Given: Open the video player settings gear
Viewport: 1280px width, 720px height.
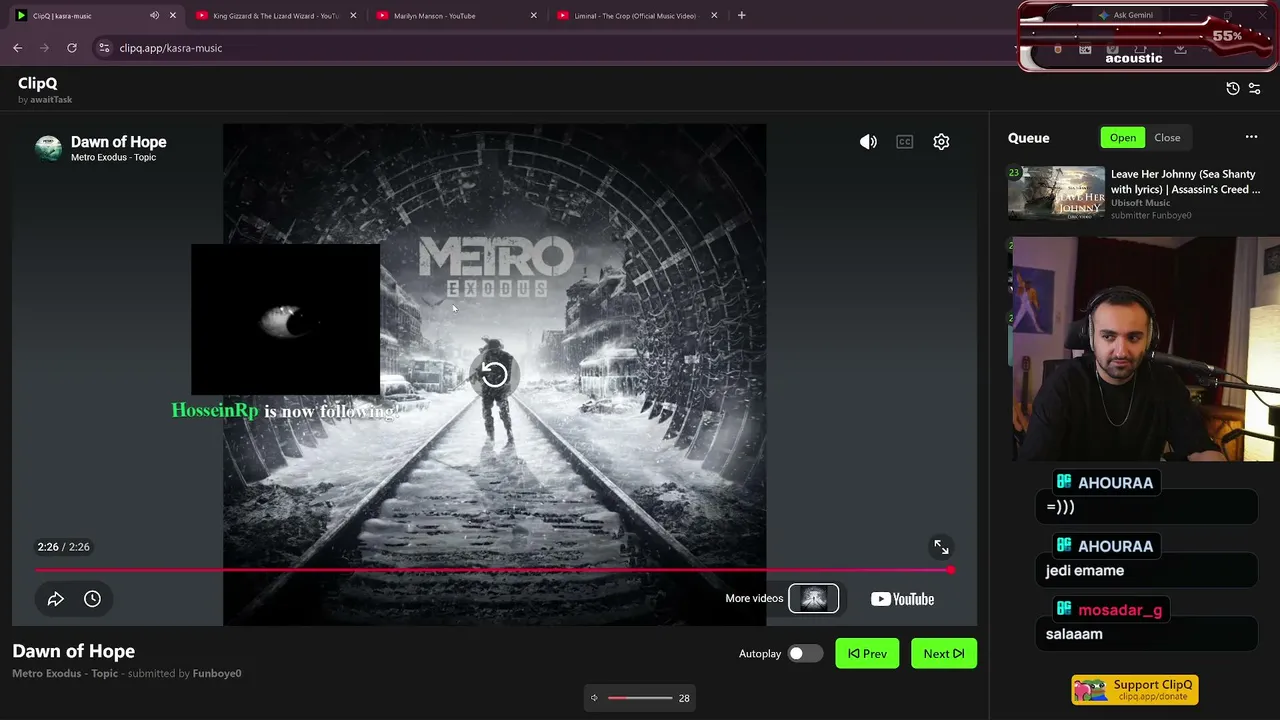Looking at the screenshot, I should (x=941, y=142).
